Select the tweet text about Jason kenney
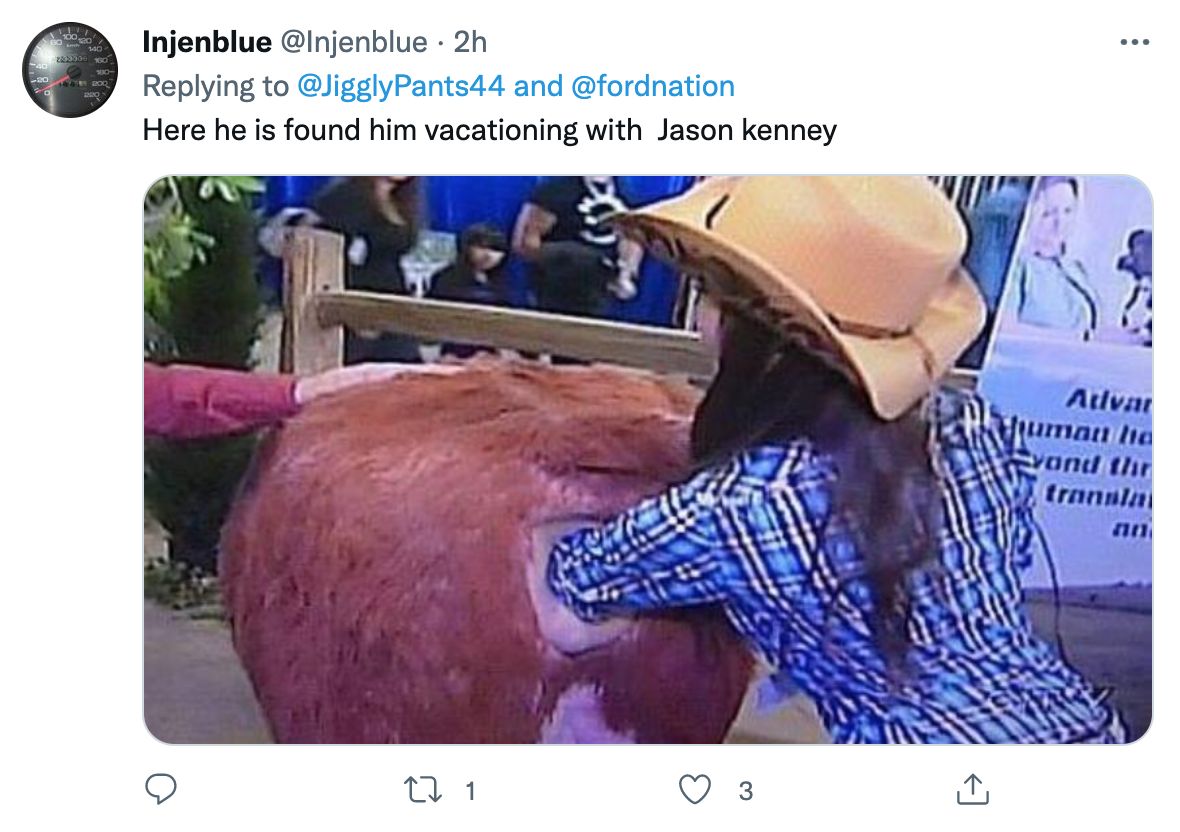 click(489, 130)
